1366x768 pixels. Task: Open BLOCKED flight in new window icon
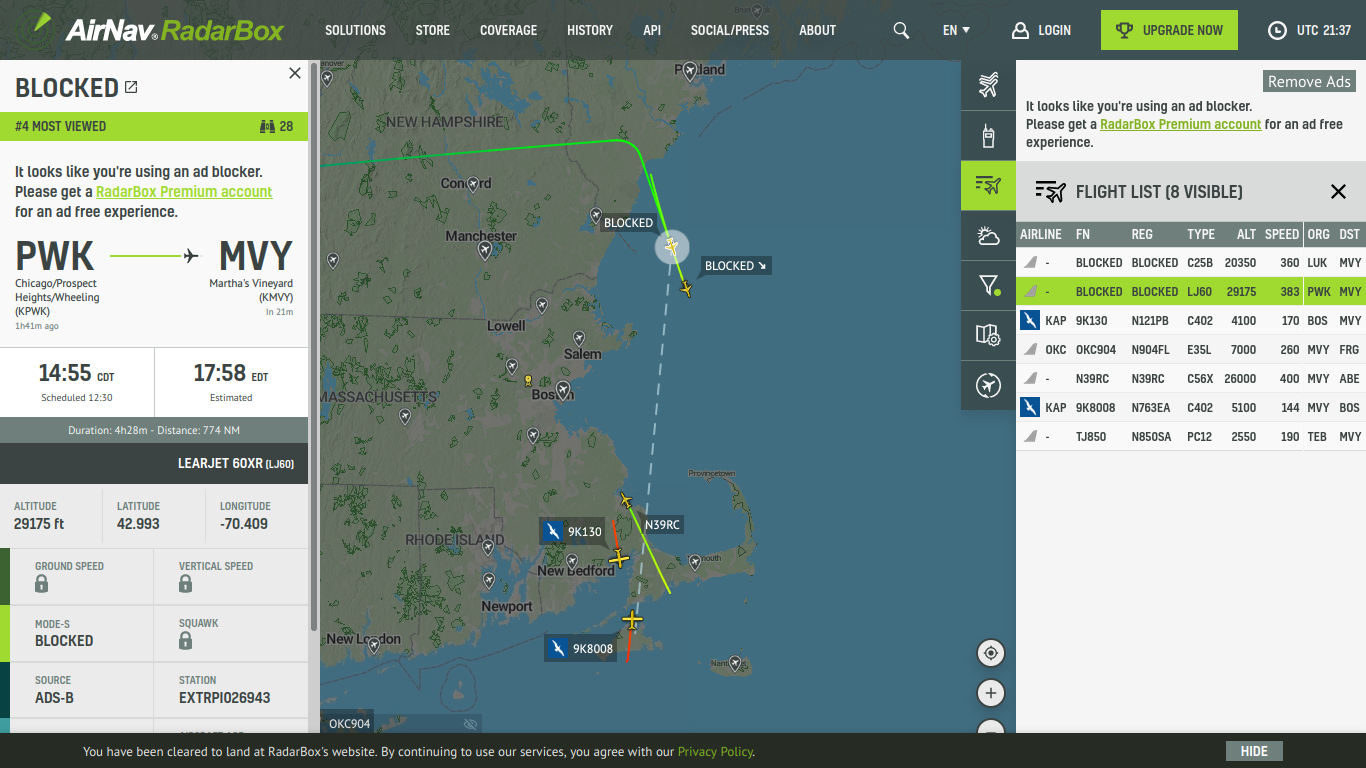131,88
